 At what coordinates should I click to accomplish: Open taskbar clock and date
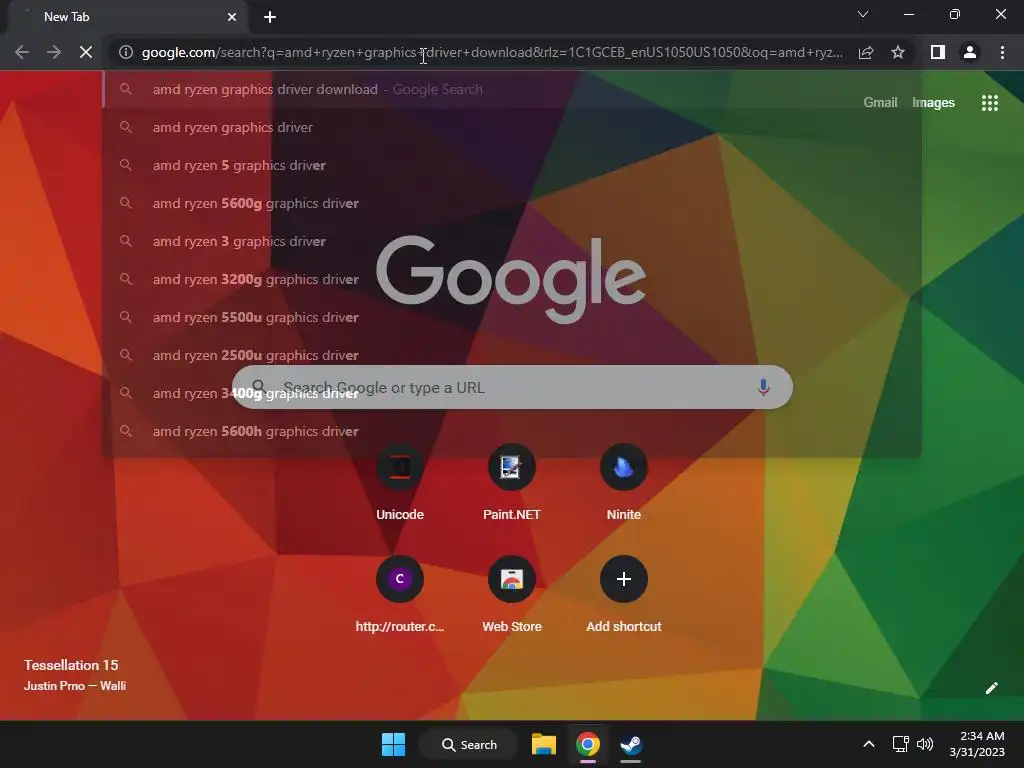click(977, 744)
